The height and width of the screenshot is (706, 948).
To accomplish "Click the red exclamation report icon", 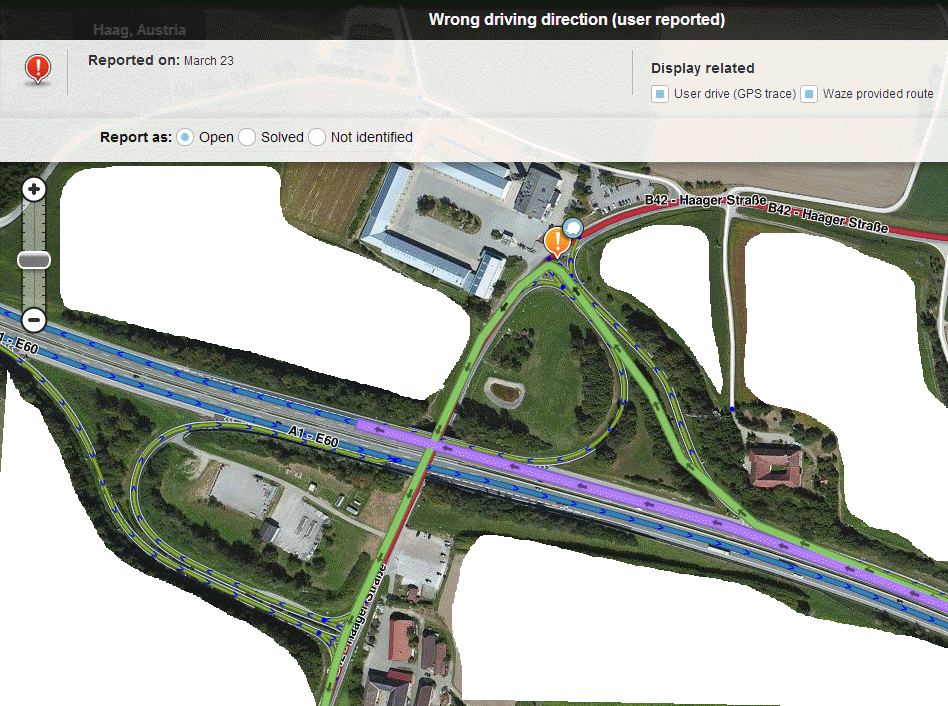I will point(37,69).
